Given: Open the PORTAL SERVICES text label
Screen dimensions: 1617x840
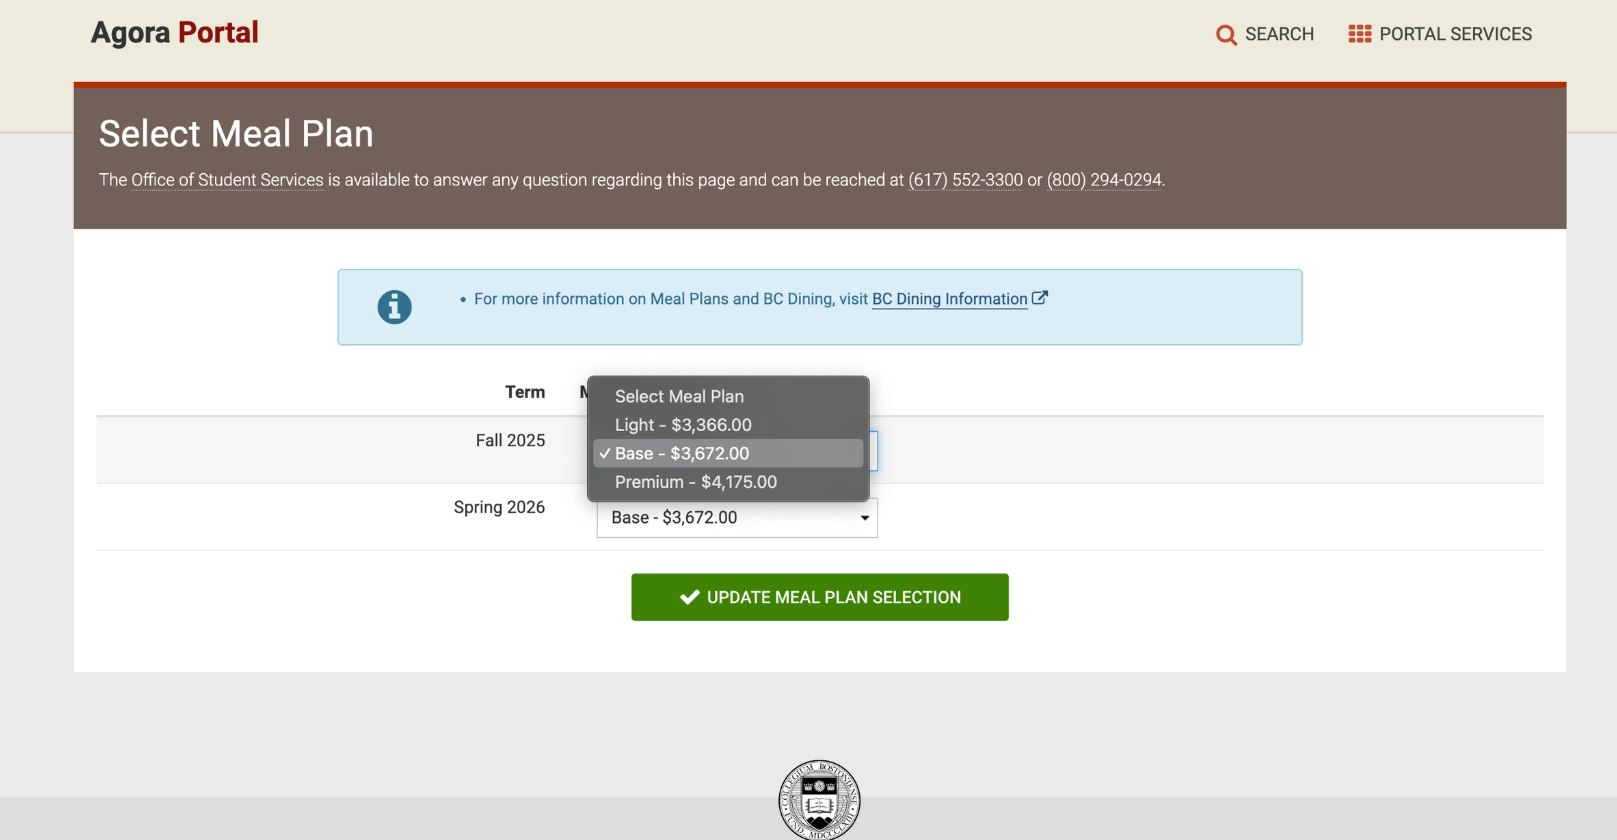Looking at the screenshot, I should [1455, 34].
